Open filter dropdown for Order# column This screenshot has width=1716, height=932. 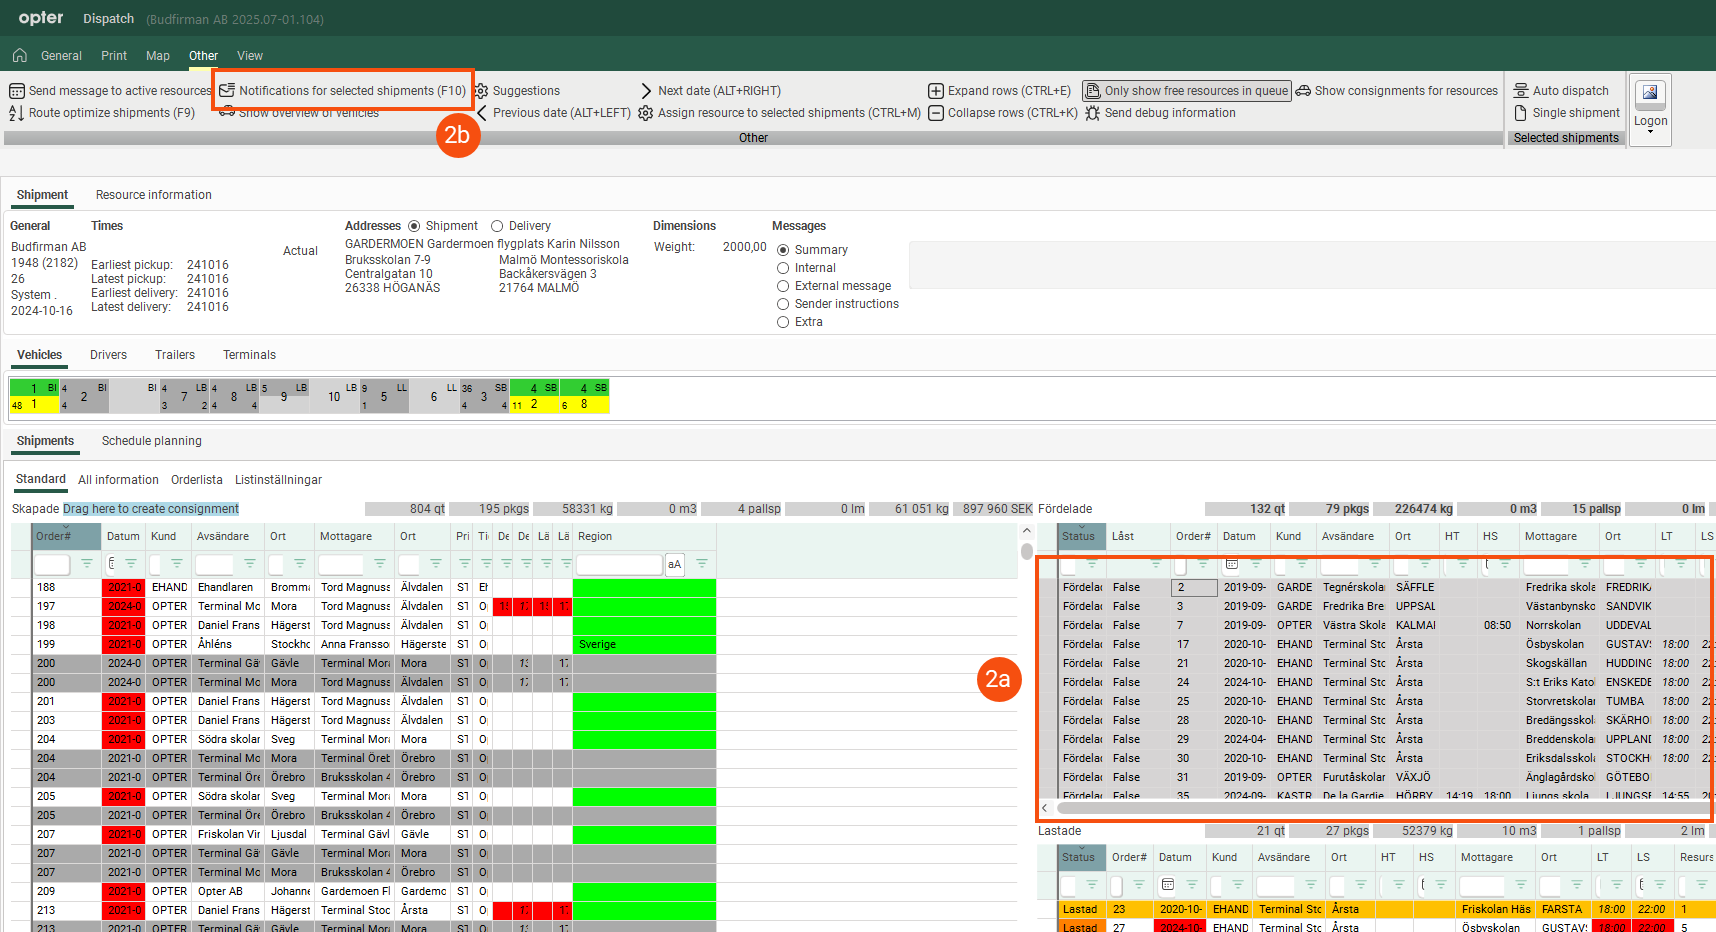(87, 564)
